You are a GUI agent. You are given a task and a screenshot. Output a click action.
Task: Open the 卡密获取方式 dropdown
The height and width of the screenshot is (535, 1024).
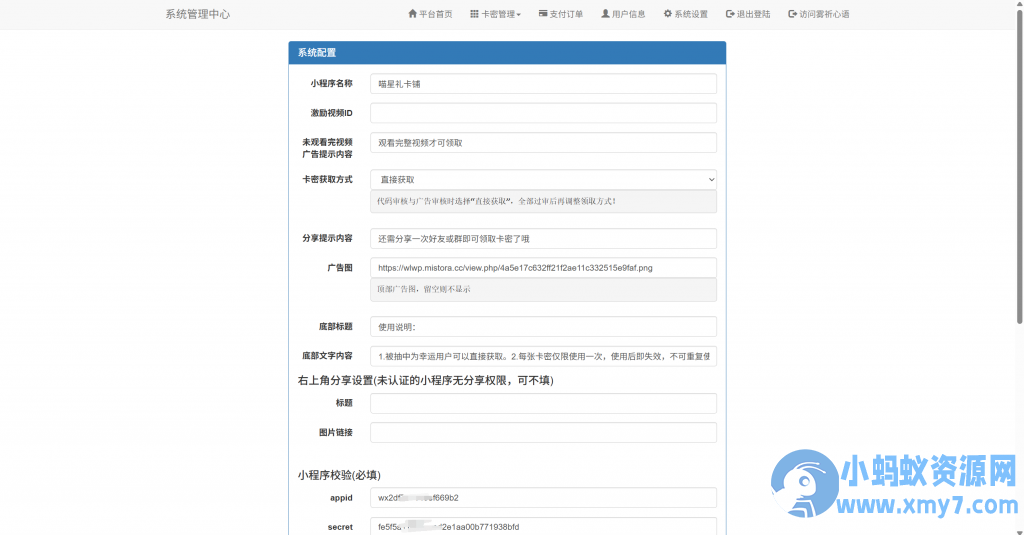[543, 180]
